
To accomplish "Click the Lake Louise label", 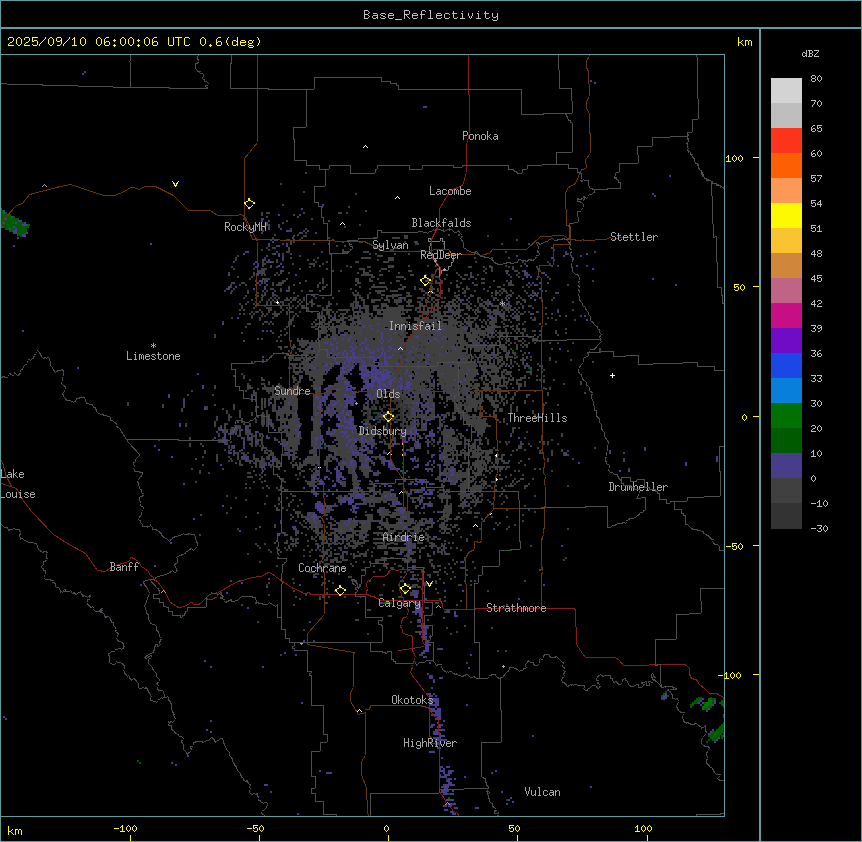I will point(18,484).
